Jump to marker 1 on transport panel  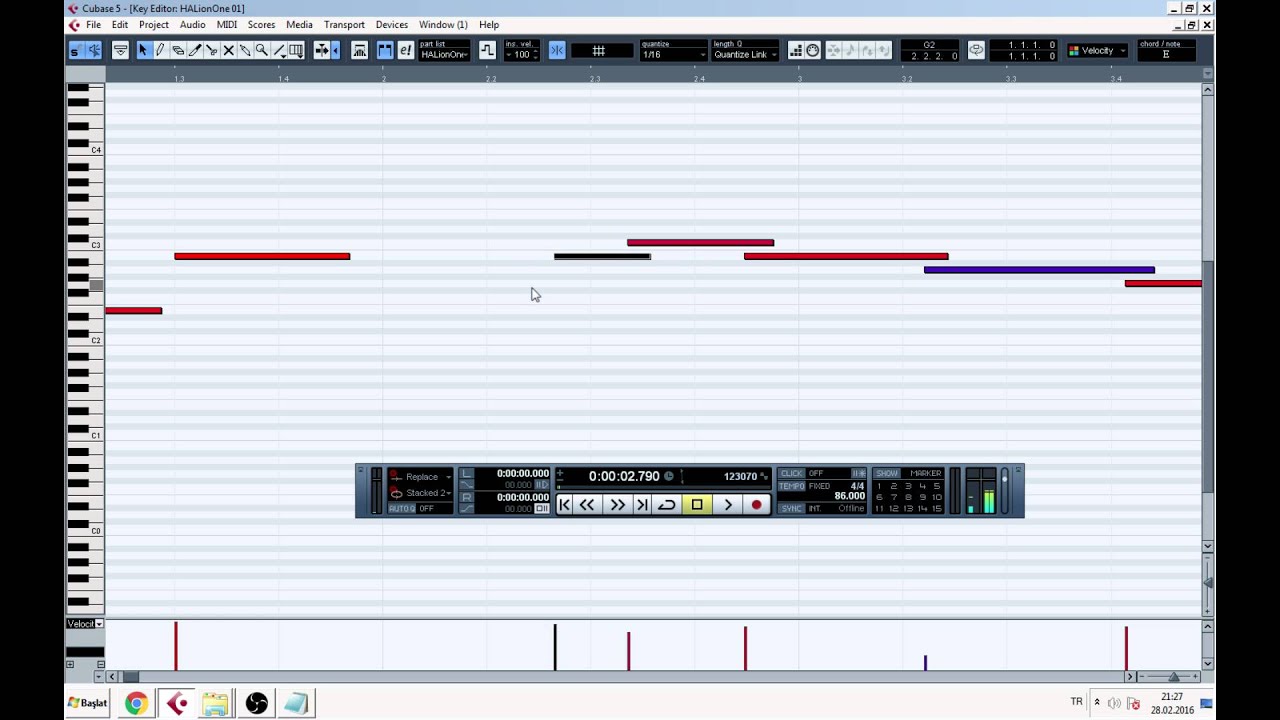click(x=879, y=486)
